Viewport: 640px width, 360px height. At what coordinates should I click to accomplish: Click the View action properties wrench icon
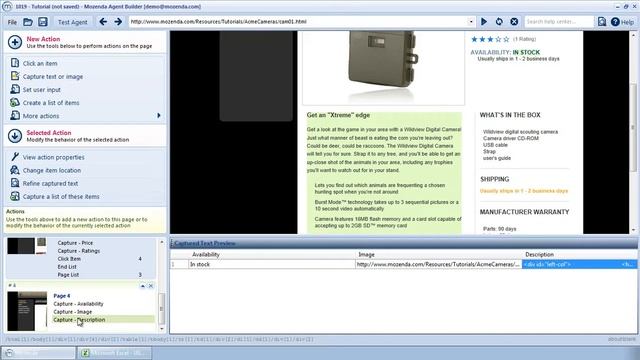(15, 157)
